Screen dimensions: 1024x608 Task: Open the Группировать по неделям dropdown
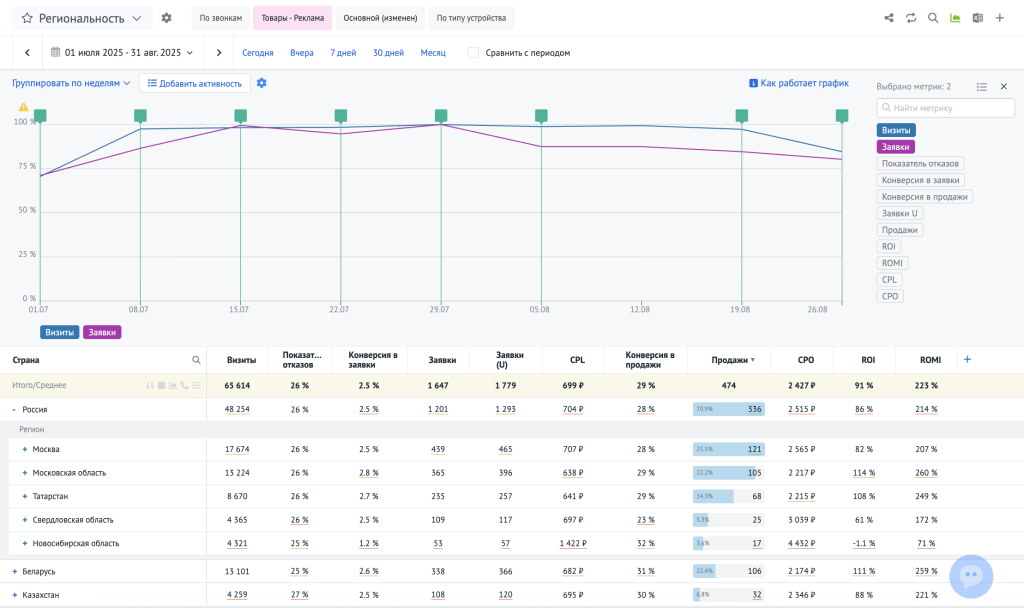pos(71,83)
